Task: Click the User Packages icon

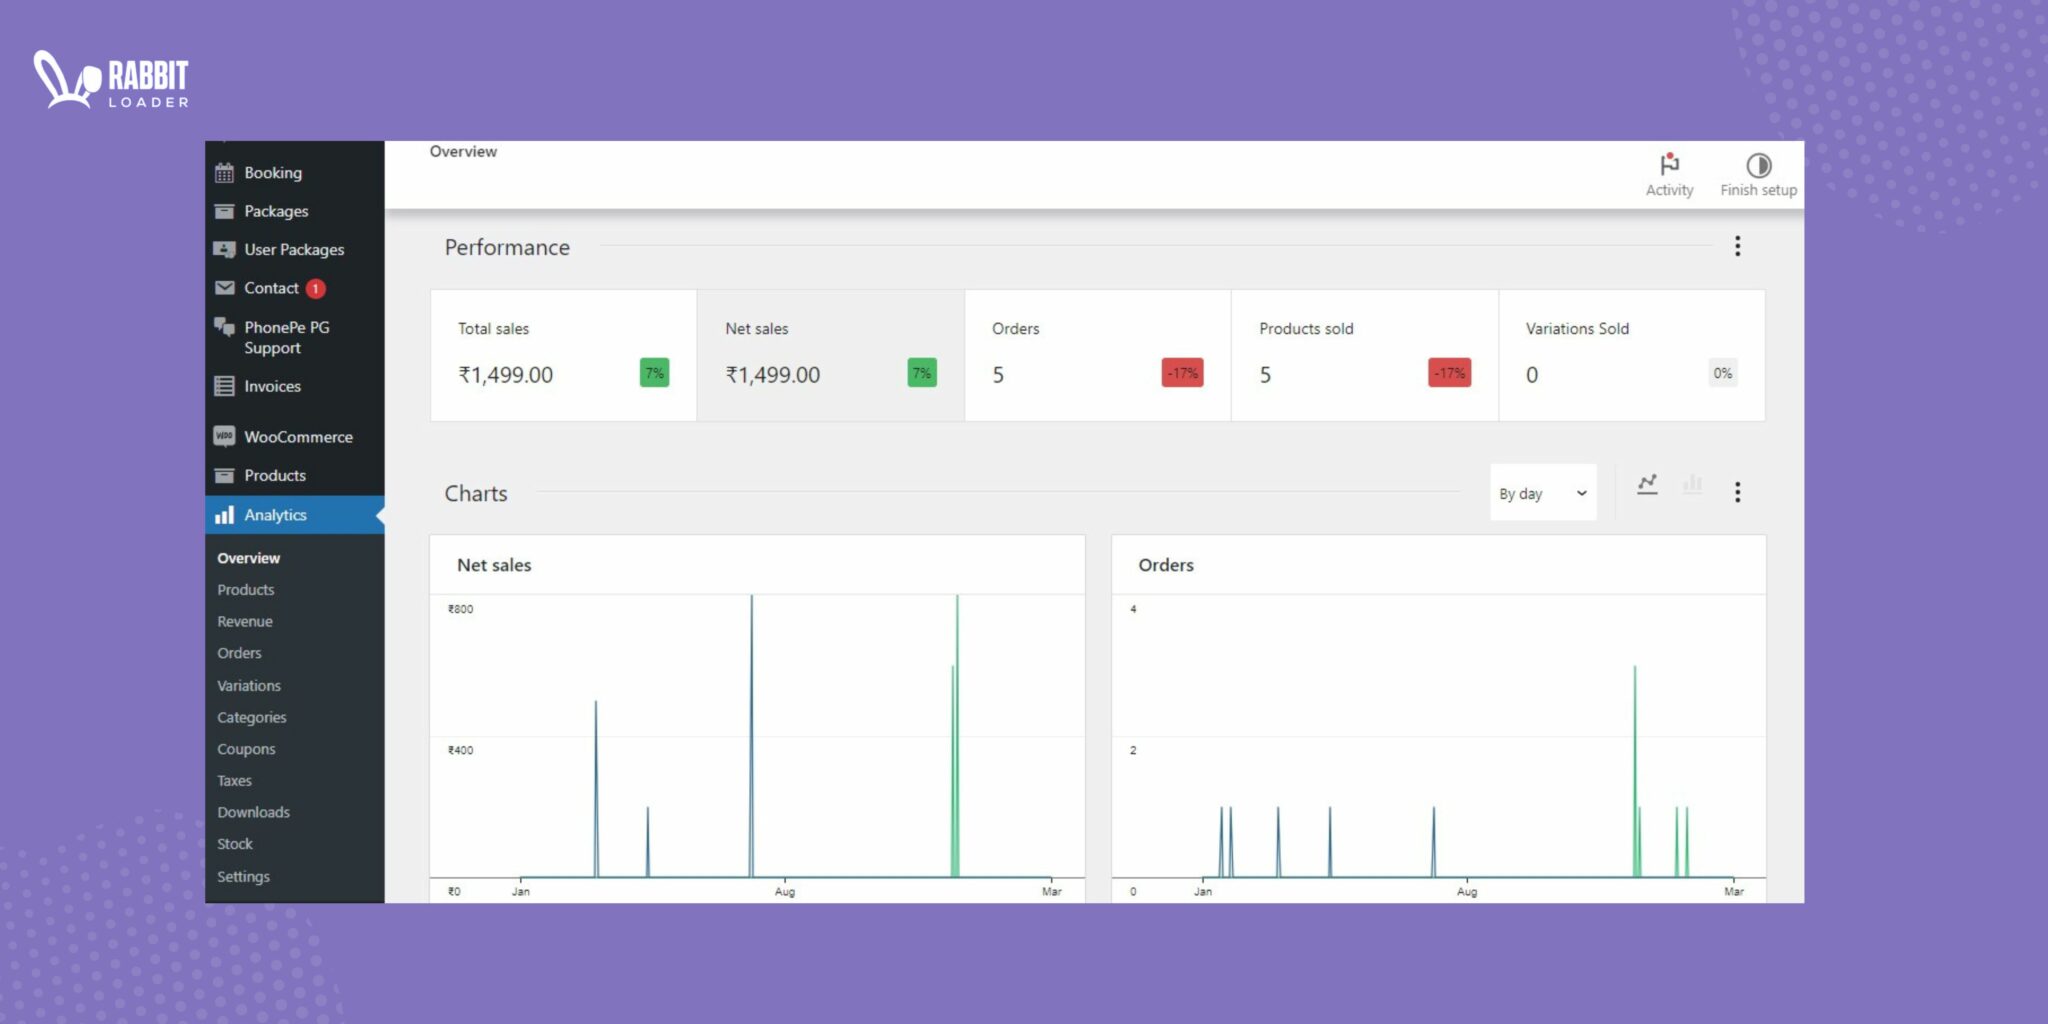Action: pos(224,249)
